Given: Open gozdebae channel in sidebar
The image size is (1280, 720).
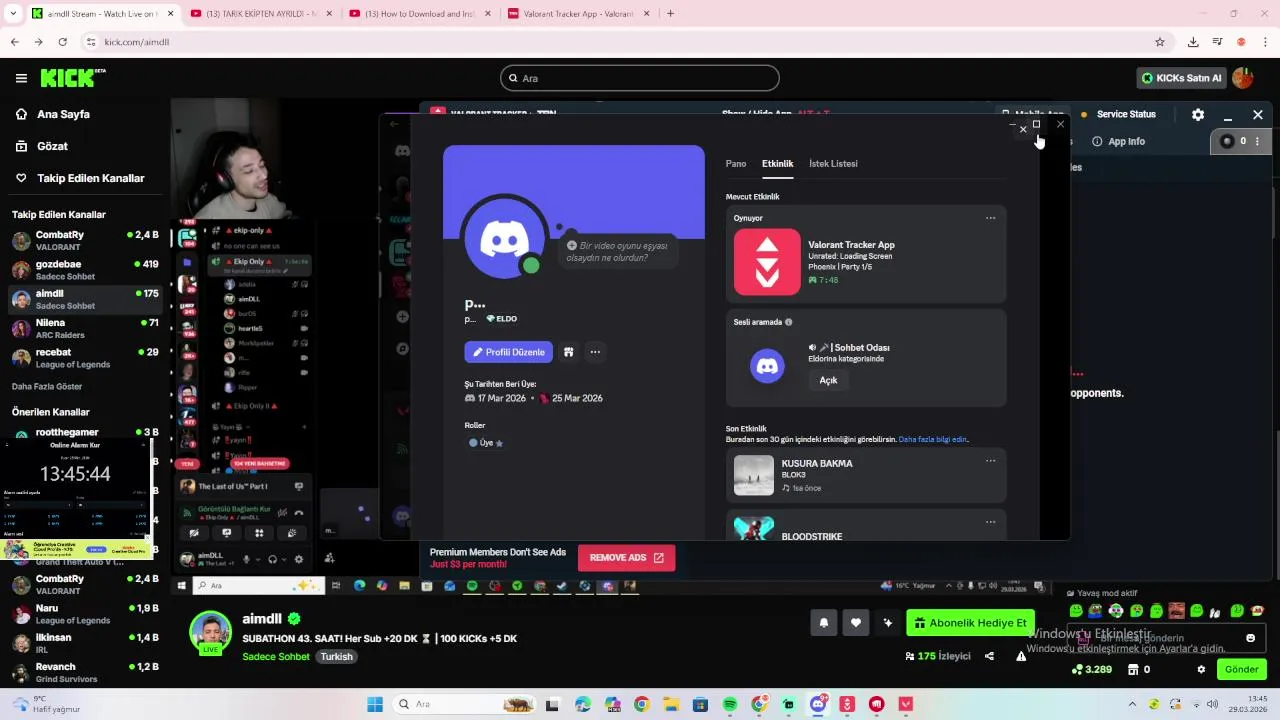Looking at the screenshot, I should pos(85,270).
